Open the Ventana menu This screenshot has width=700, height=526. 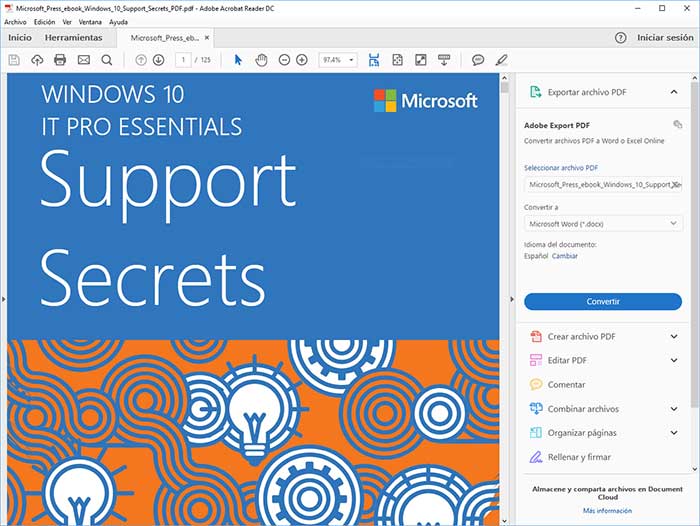click(90, 22)
